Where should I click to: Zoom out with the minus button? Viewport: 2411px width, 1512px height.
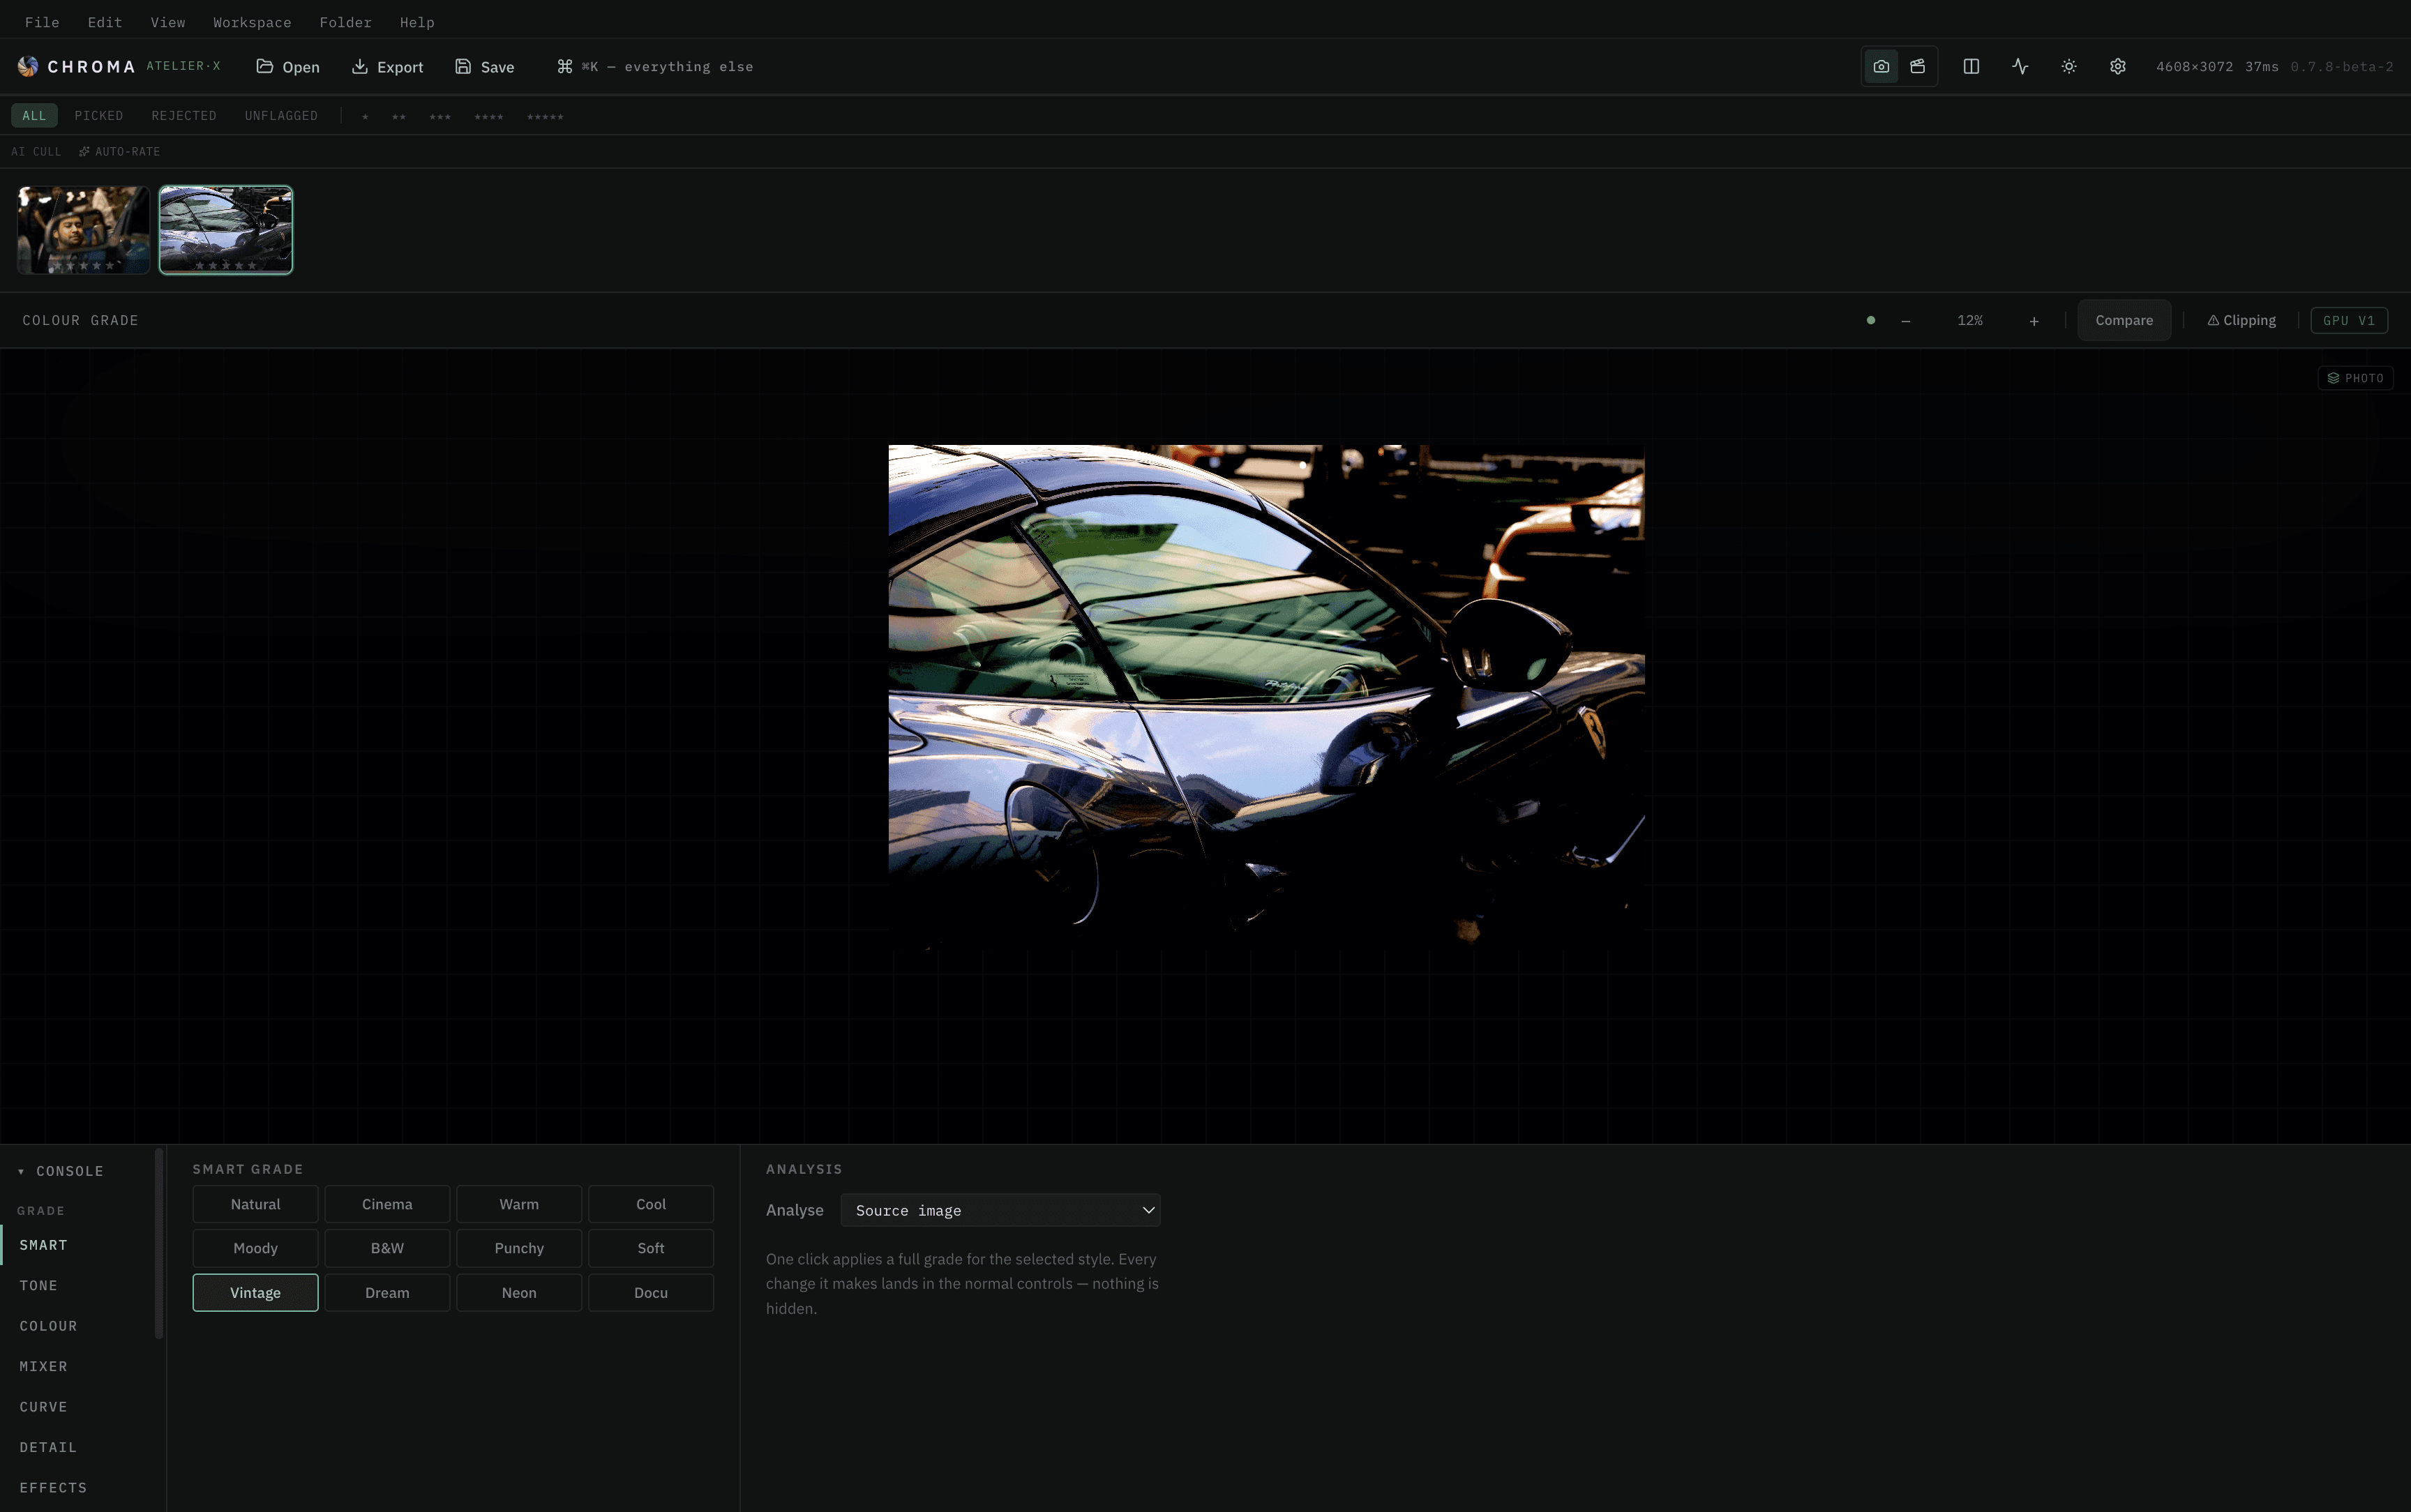click(x=1906, y=321)
